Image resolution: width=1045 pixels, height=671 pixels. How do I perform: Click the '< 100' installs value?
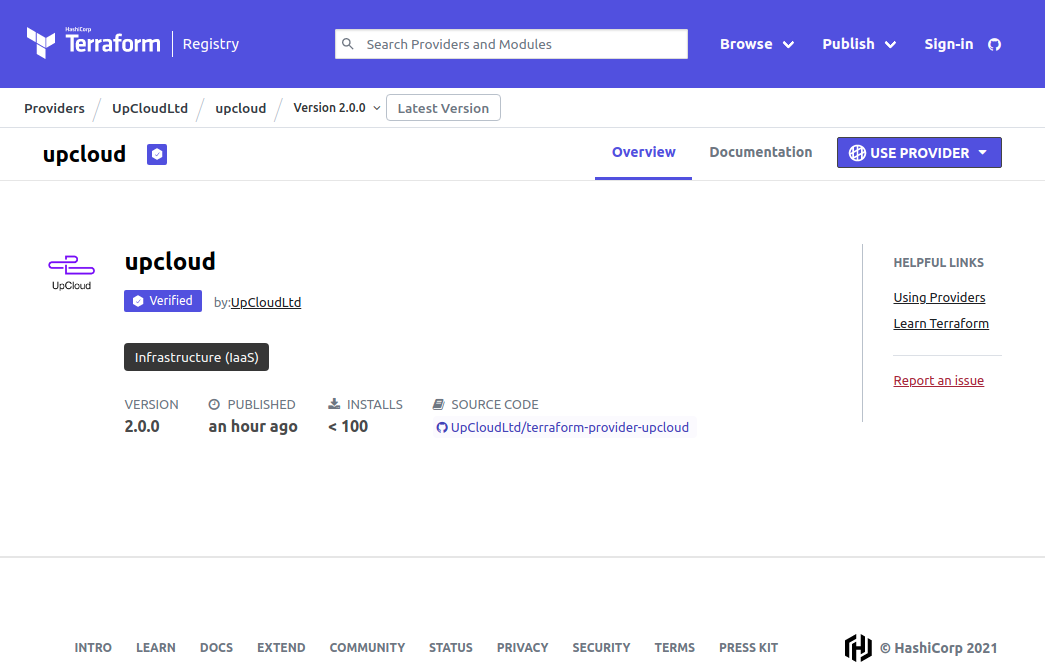pos(348,426)
